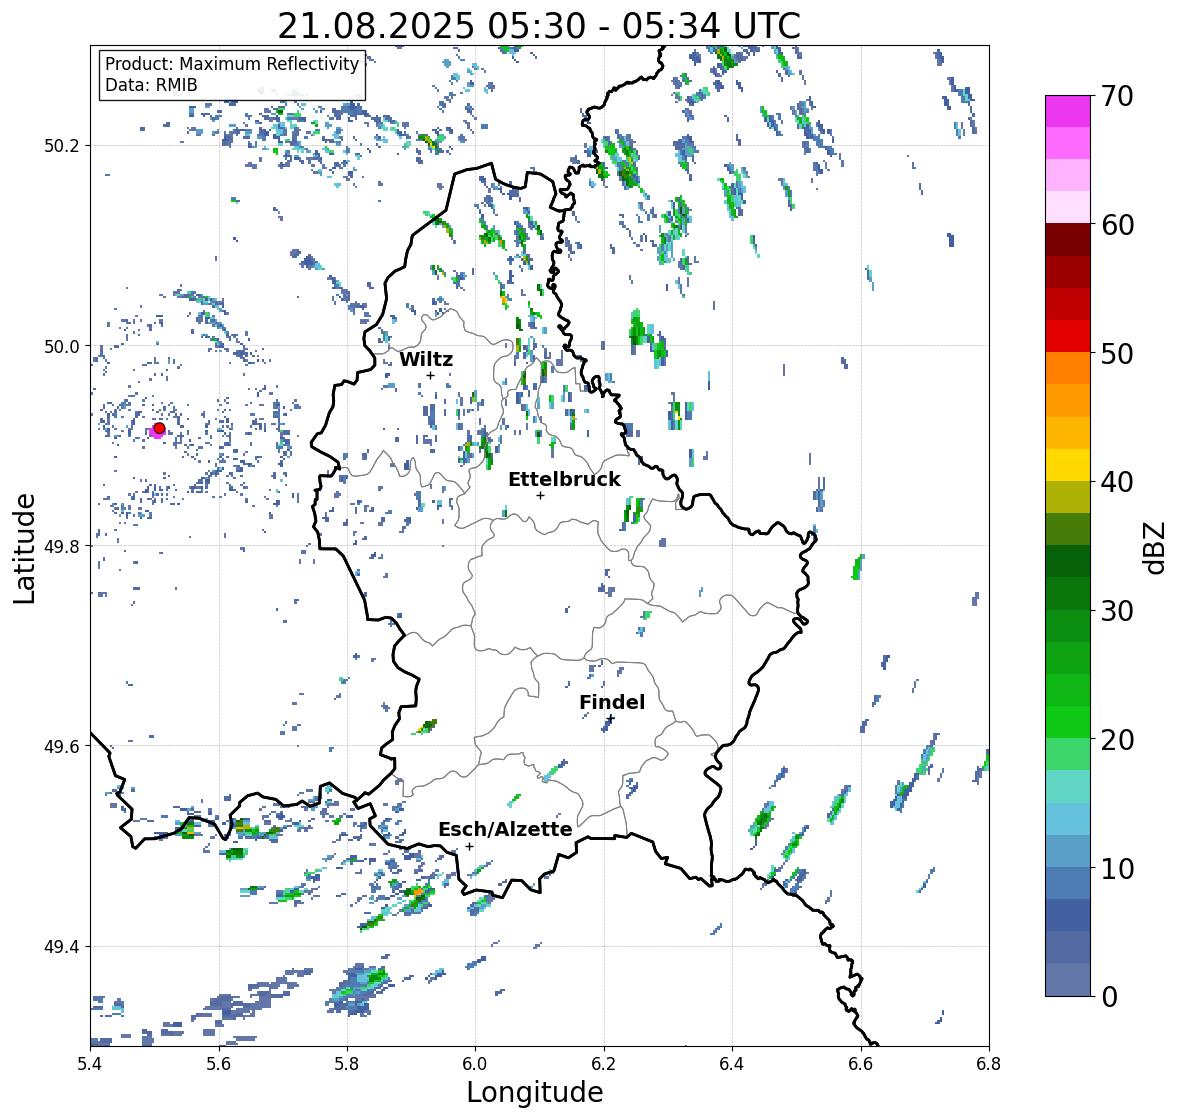Viewport: 1179px width, 1117px height.
Task: Click the 70 colorbar tick label
Action: coord(1117,96)
